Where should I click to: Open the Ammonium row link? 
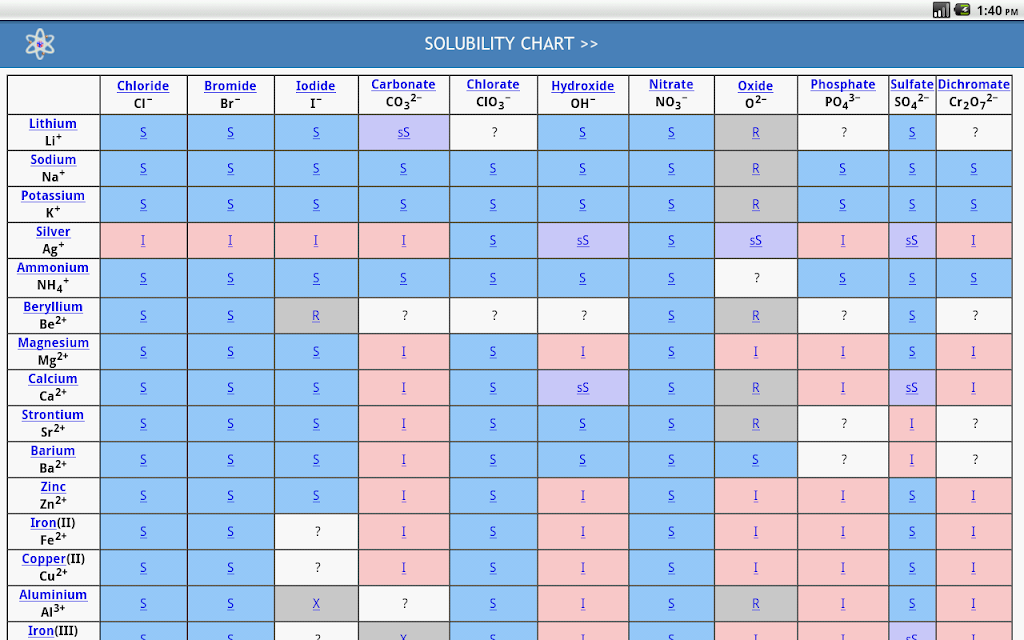(x=52, y=268)
